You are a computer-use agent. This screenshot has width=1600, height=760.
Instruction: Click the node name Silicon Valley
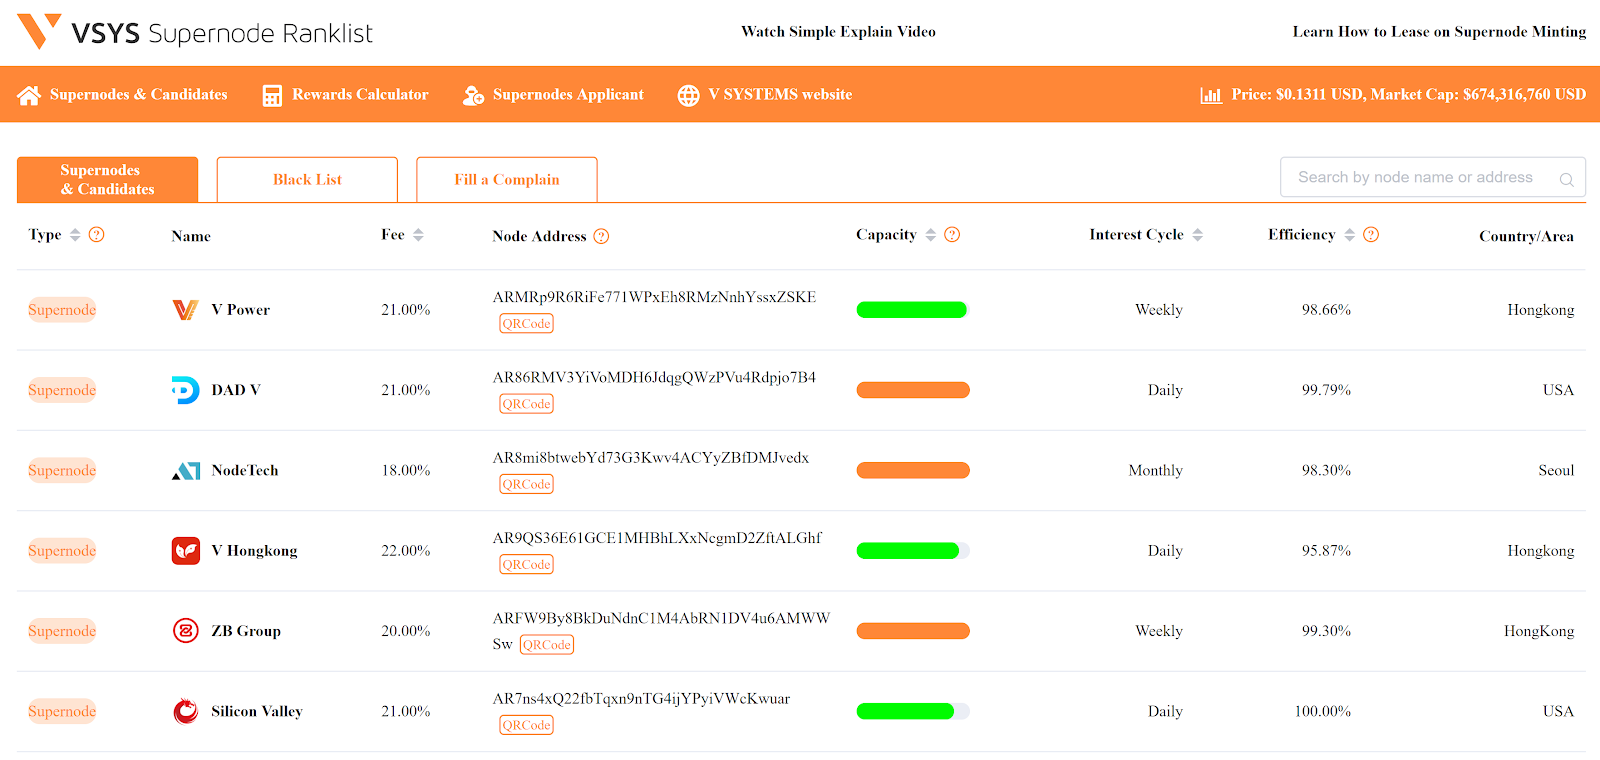tap(257, 711)
